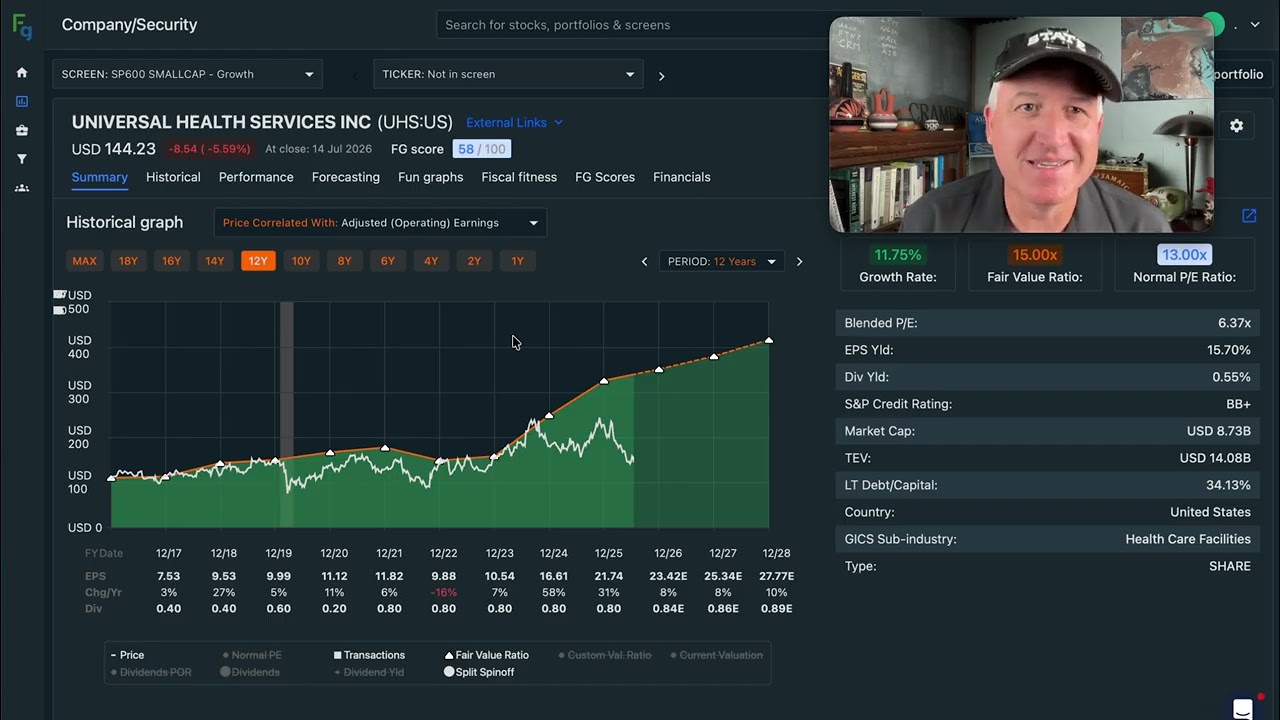
Task: Click the FG score 58 / 100 badge
Action: pos(481,149)
